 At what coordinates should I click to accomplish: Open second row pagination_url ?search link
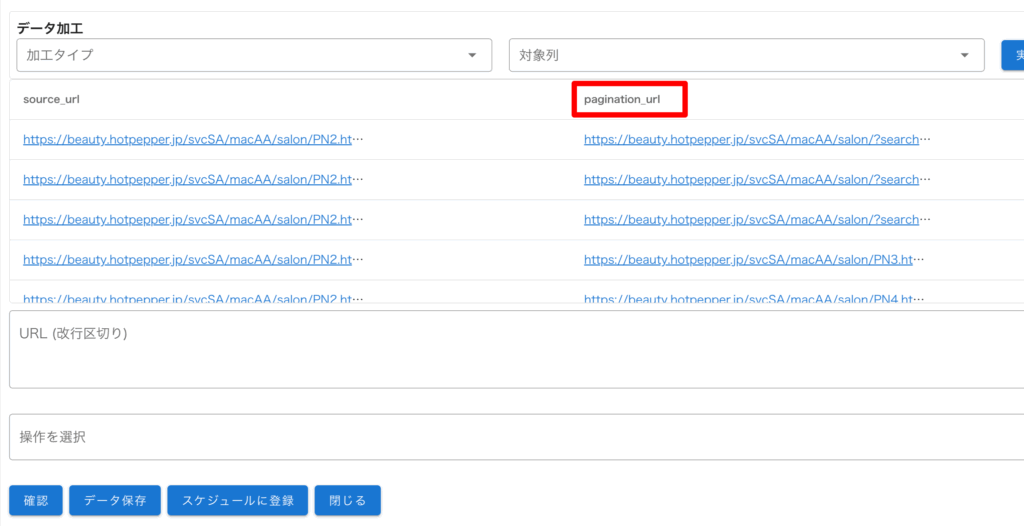pyautogui.click(x=756, y=179)
